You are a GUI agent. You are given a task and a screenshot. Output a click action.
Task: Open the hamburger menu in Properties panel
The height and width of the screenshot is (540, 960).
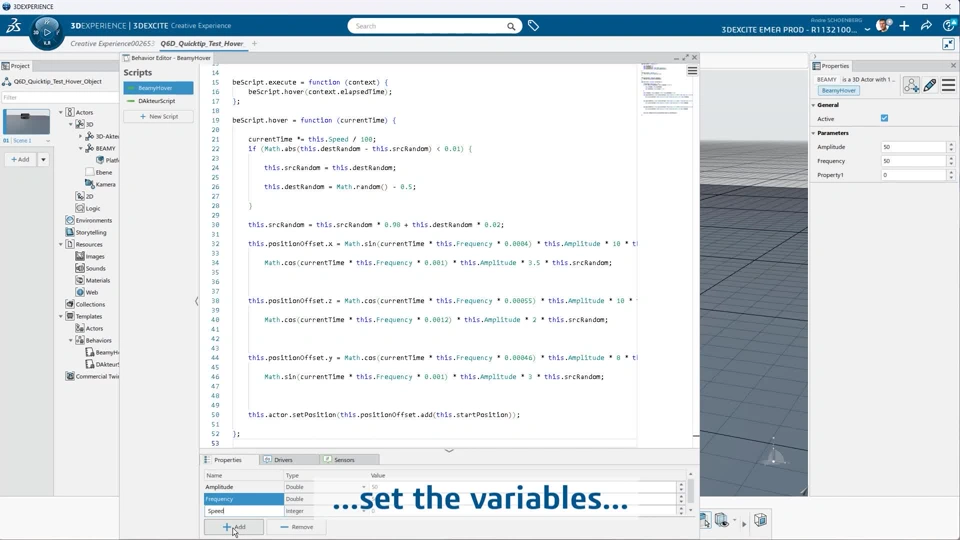click(x=948, y=86)
